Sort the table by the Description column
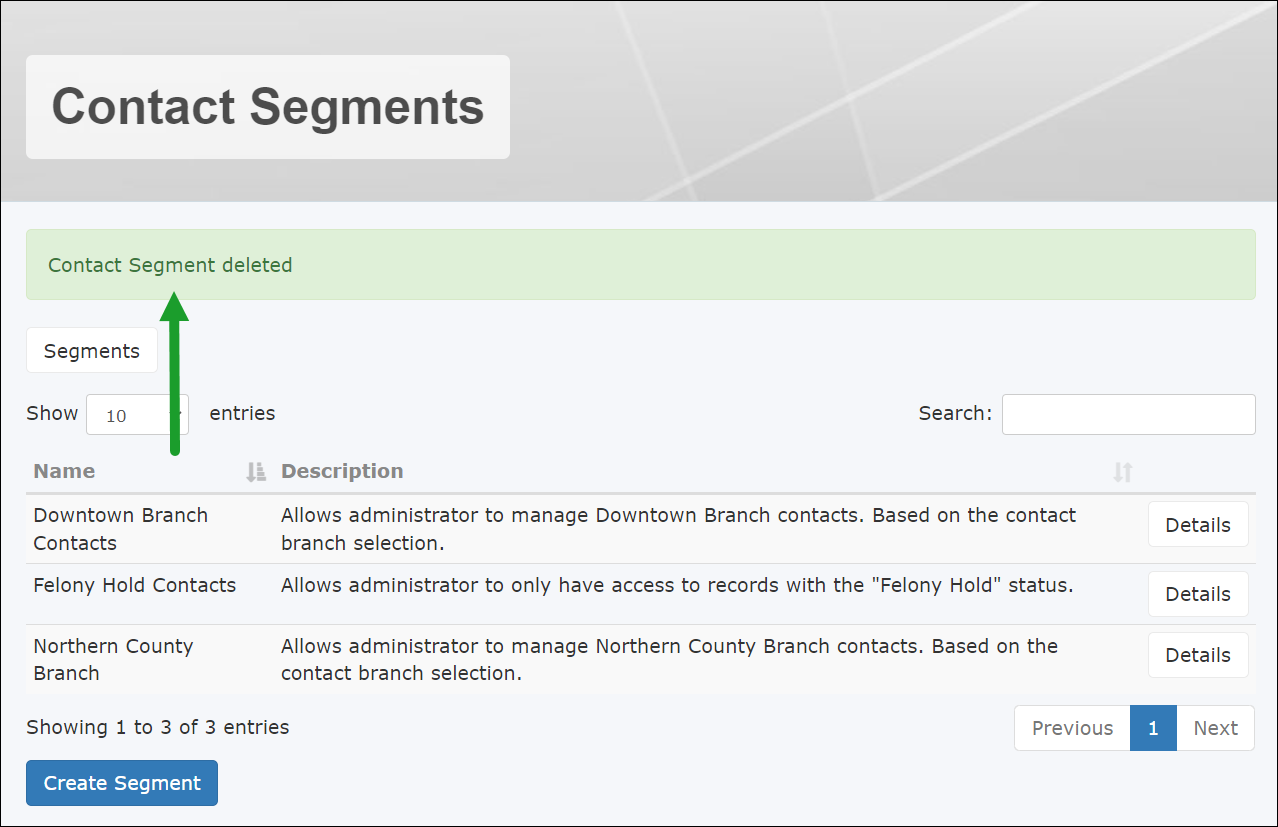Screen dimensions: 1278x827 point(342,470)
